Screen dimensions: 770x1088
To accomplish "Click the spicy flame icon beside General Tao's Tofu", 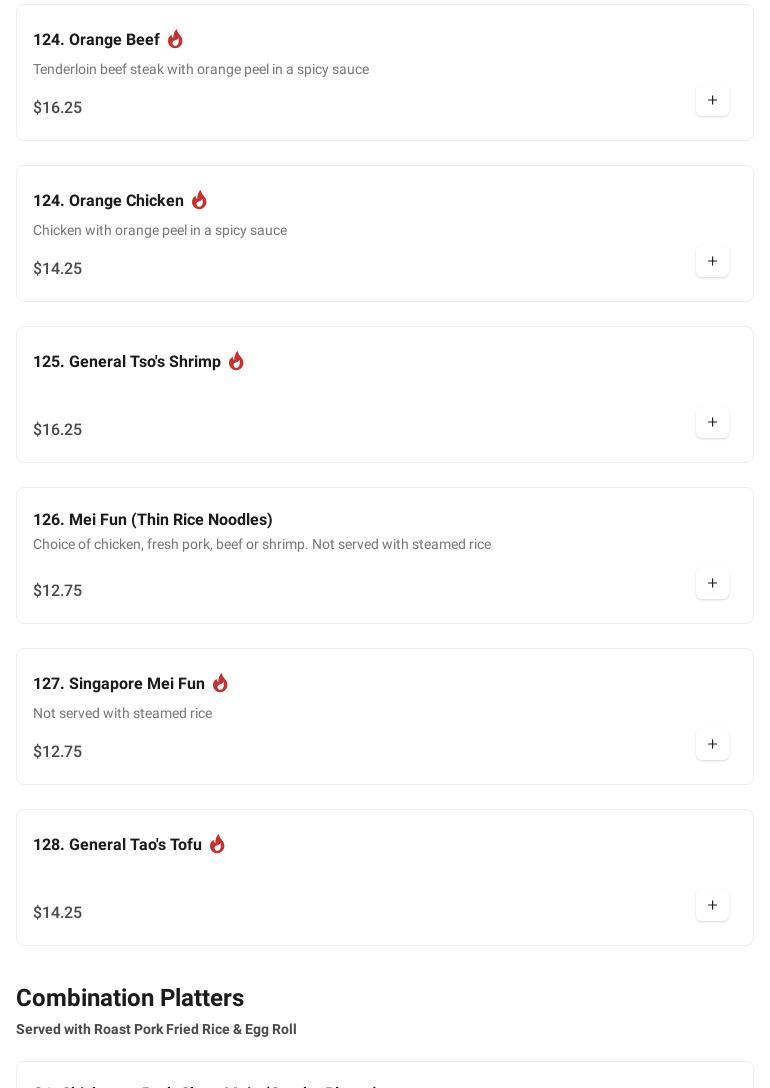I will [x=217, y=844].
